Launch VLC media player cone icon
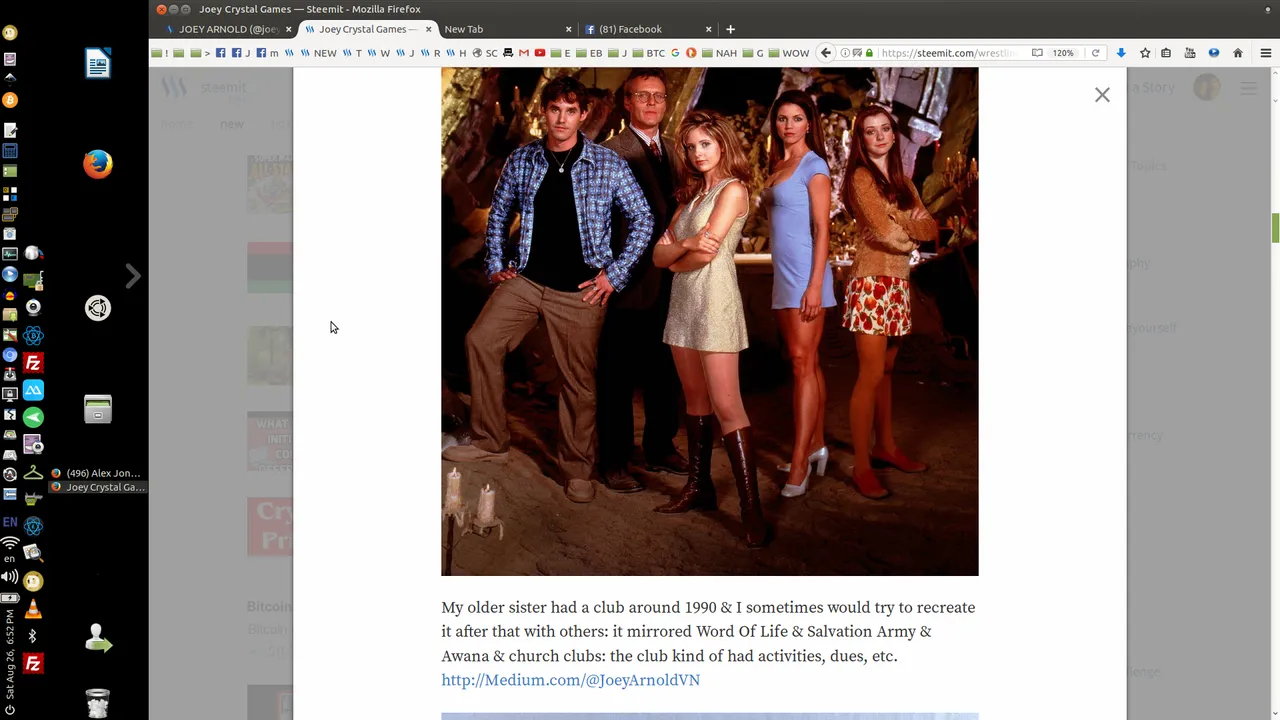 (x=33, y=609)
